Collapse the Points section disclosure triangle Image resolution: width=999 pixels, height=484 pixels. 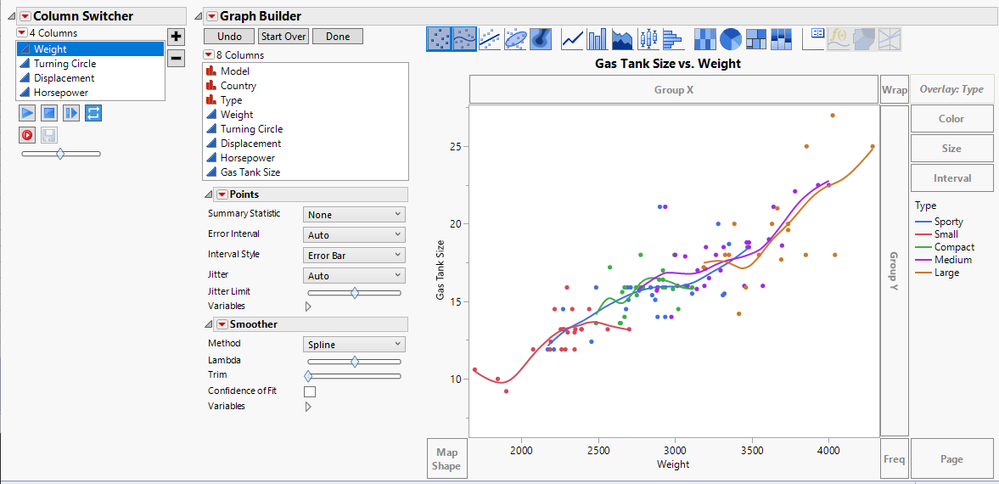pos(208,194)
